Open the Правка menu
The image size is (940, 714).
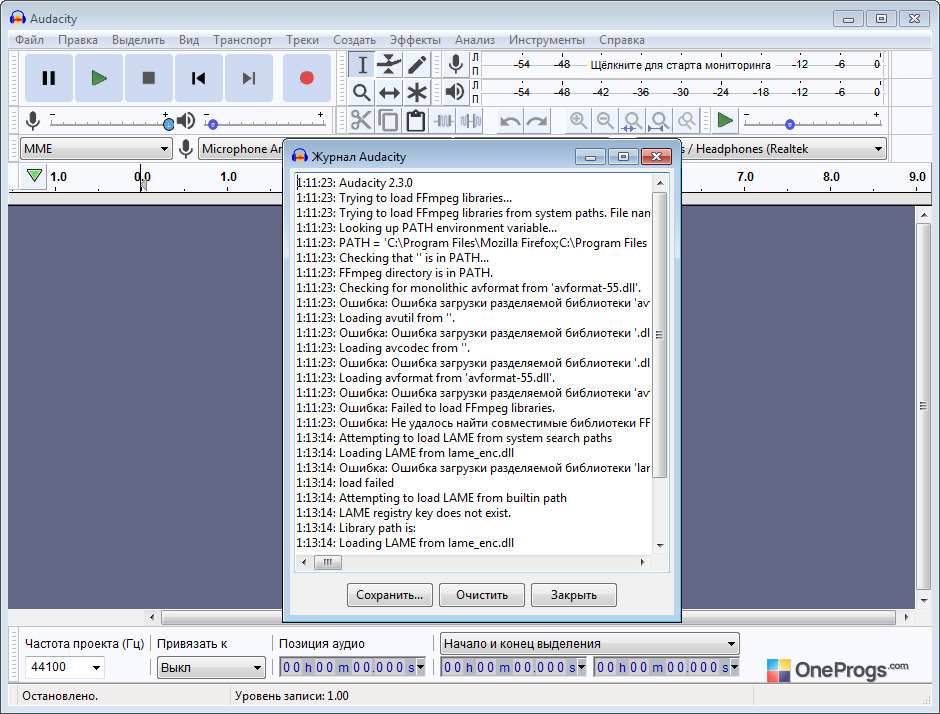point(78,40)
